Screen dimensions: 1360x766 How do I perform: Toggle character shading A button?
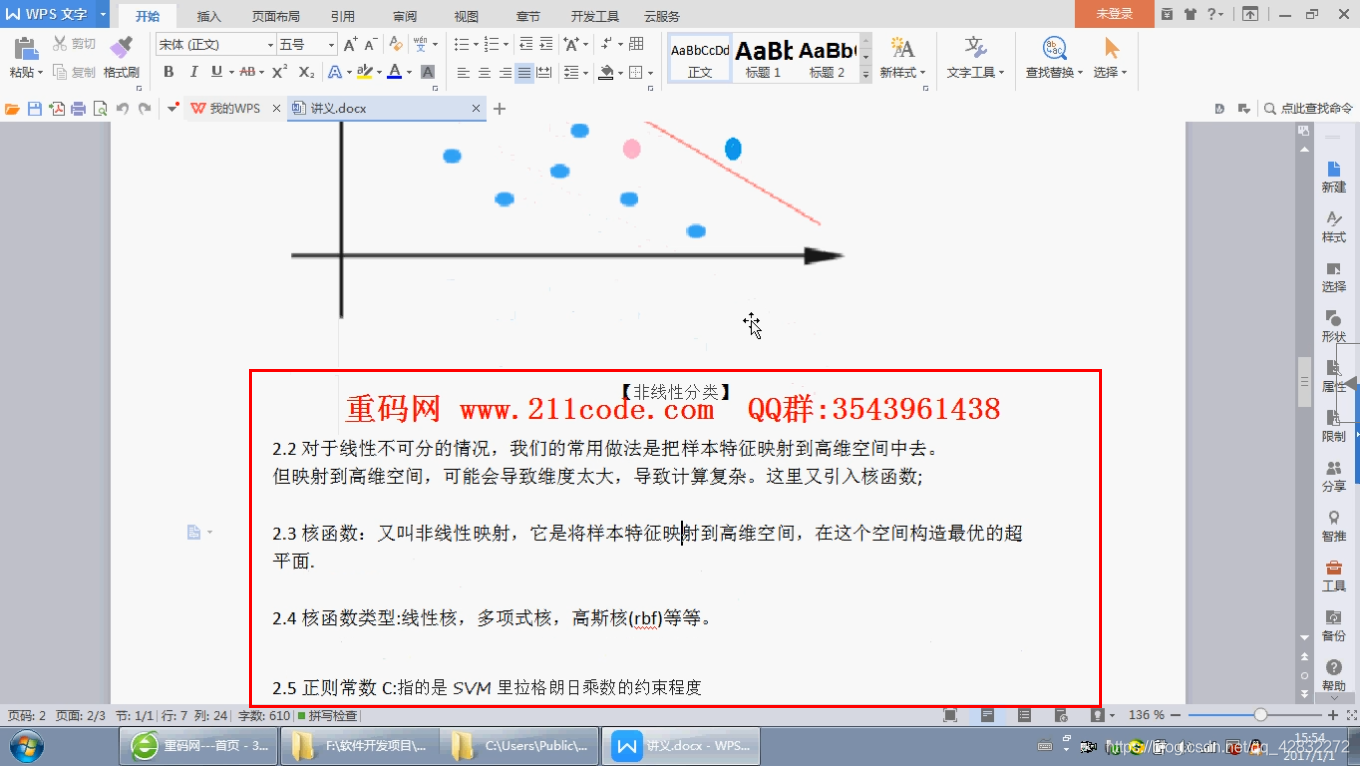click(428, 72)
